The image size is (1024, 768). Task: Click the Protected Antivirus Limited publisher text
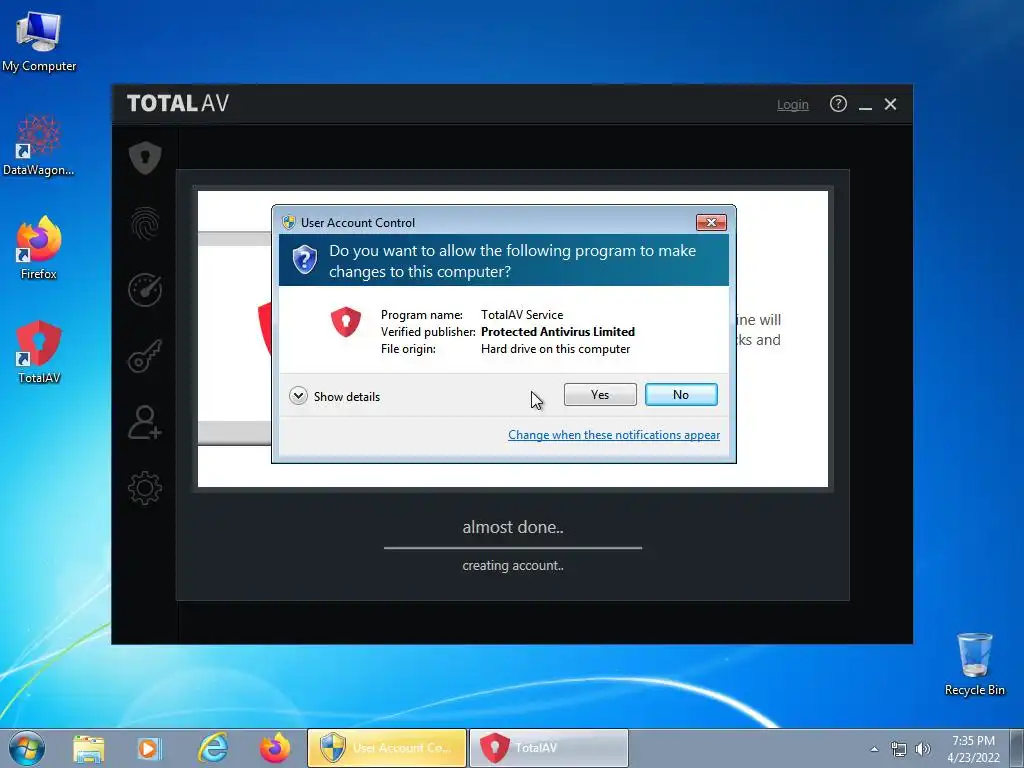click(x=558, y=332)
